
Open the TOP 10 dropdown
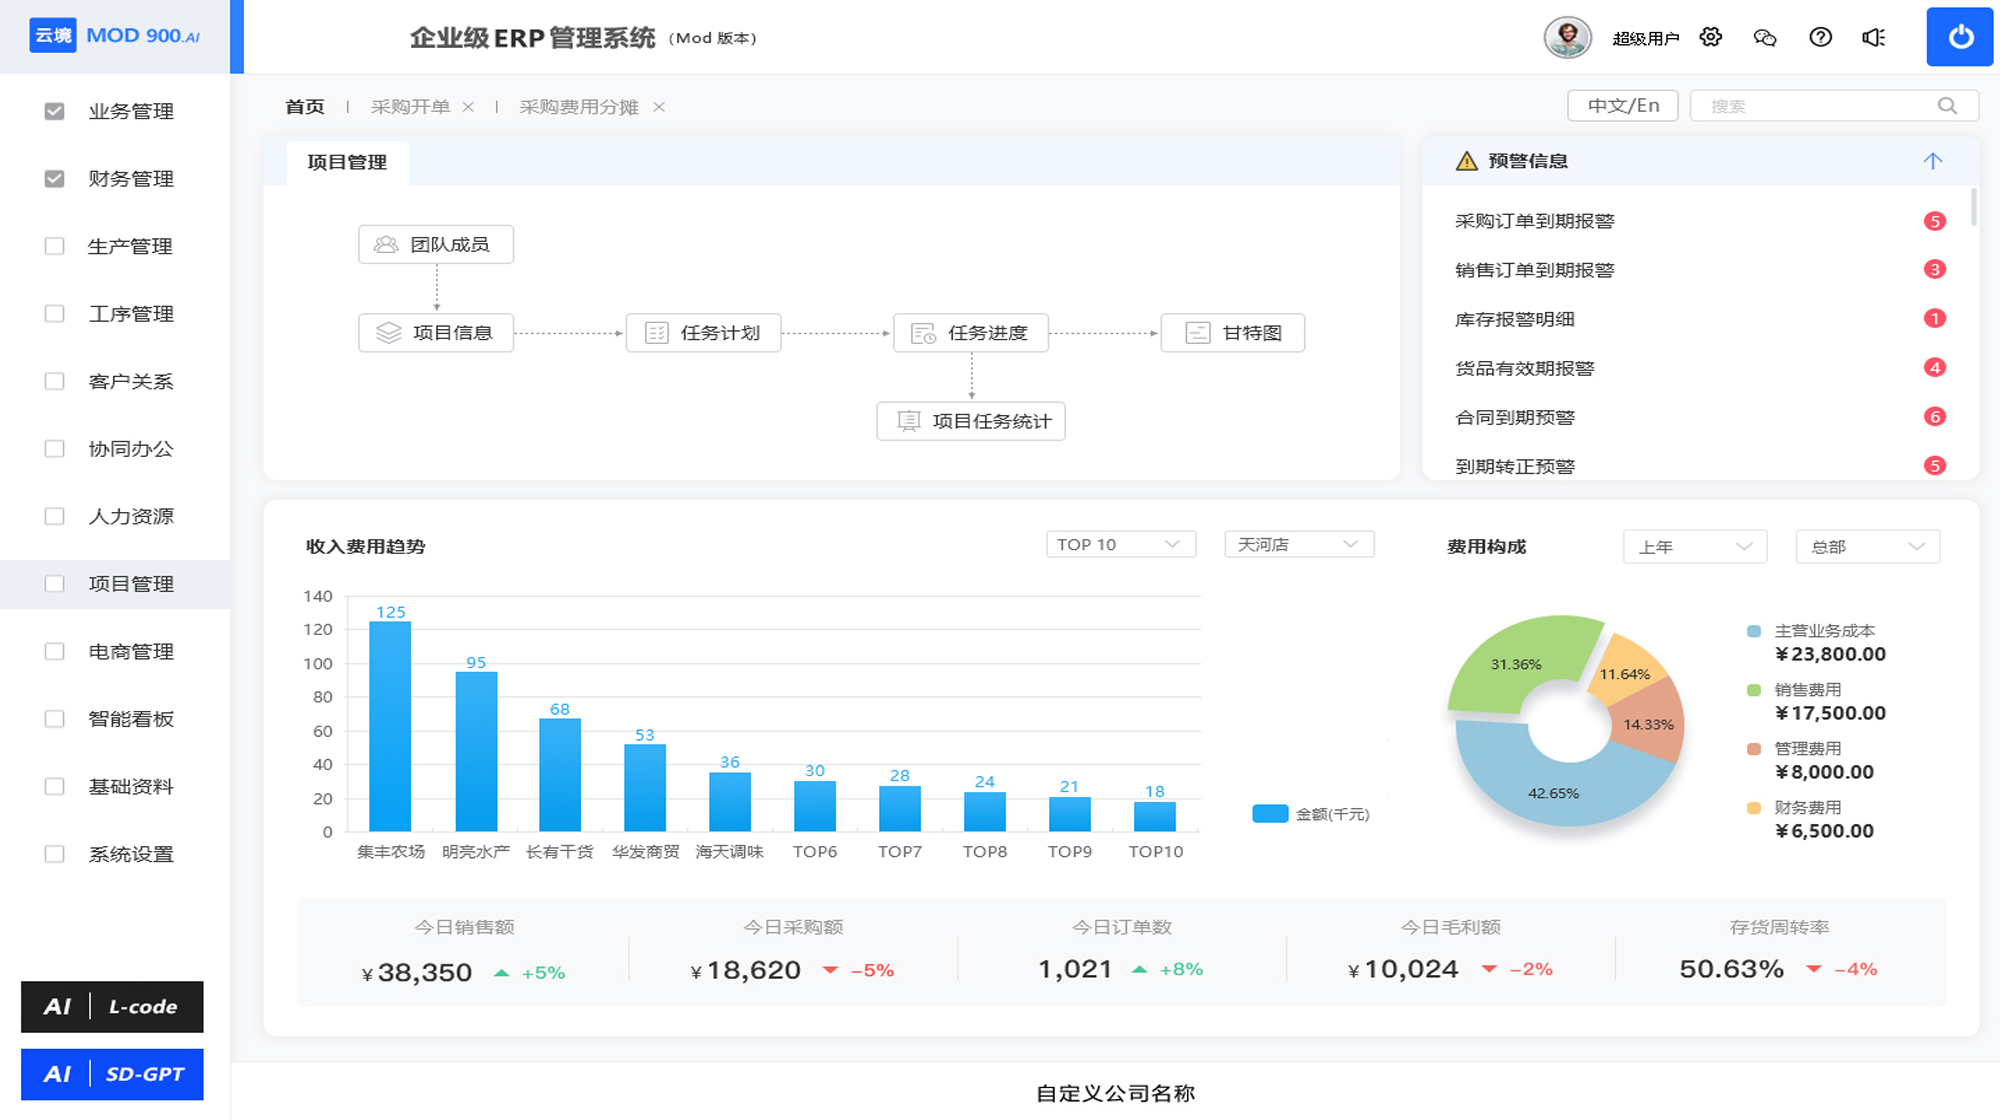click(1120, 544)
